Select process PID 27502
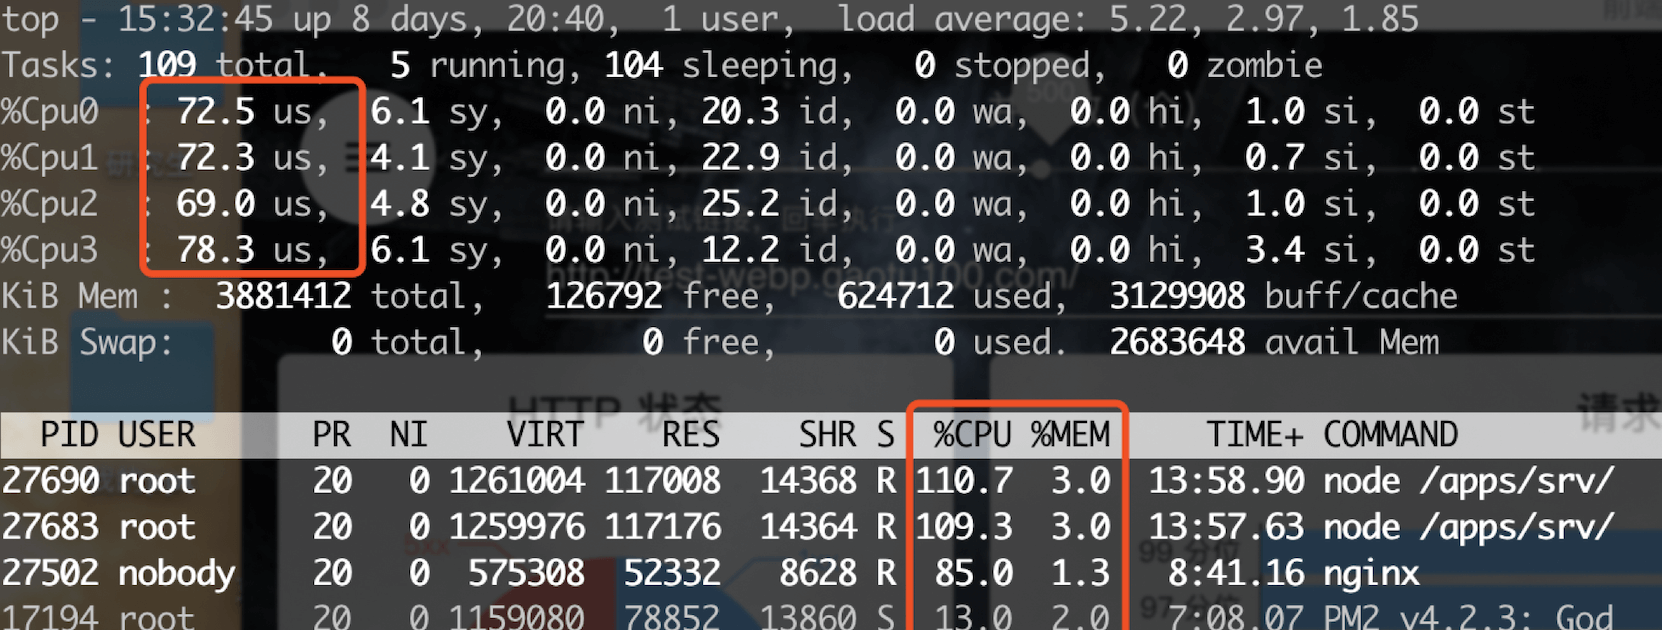Screen dimensions: 1662x630 pyautogui.click(x=50, y=573)
